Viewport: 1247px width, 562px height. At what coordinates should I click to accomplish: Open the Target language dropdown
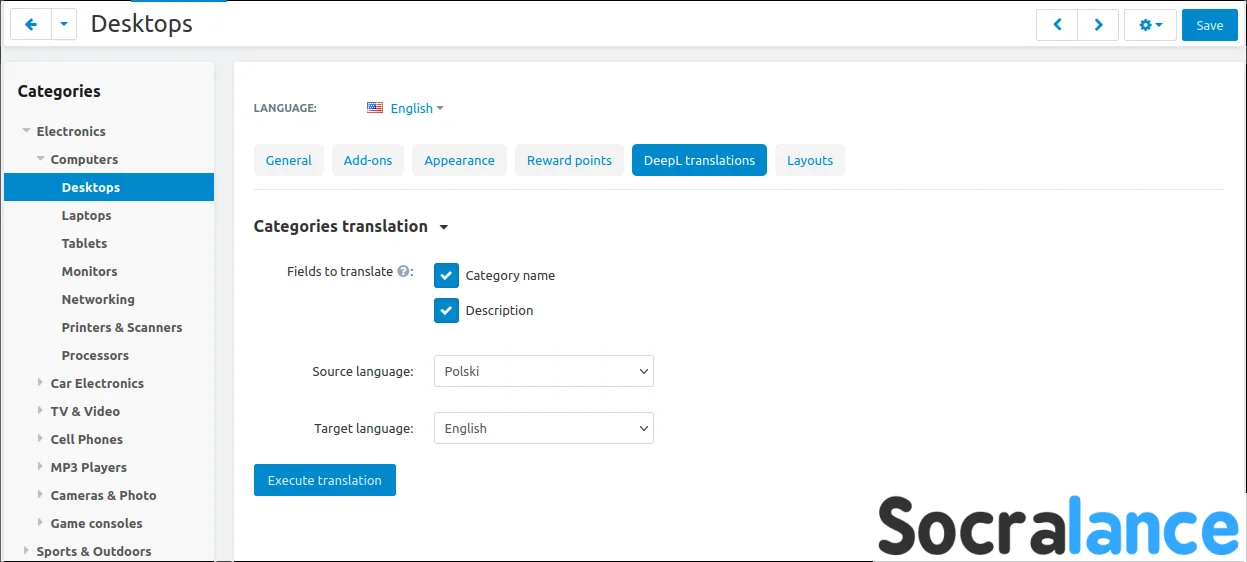click(x=543, y=428)
